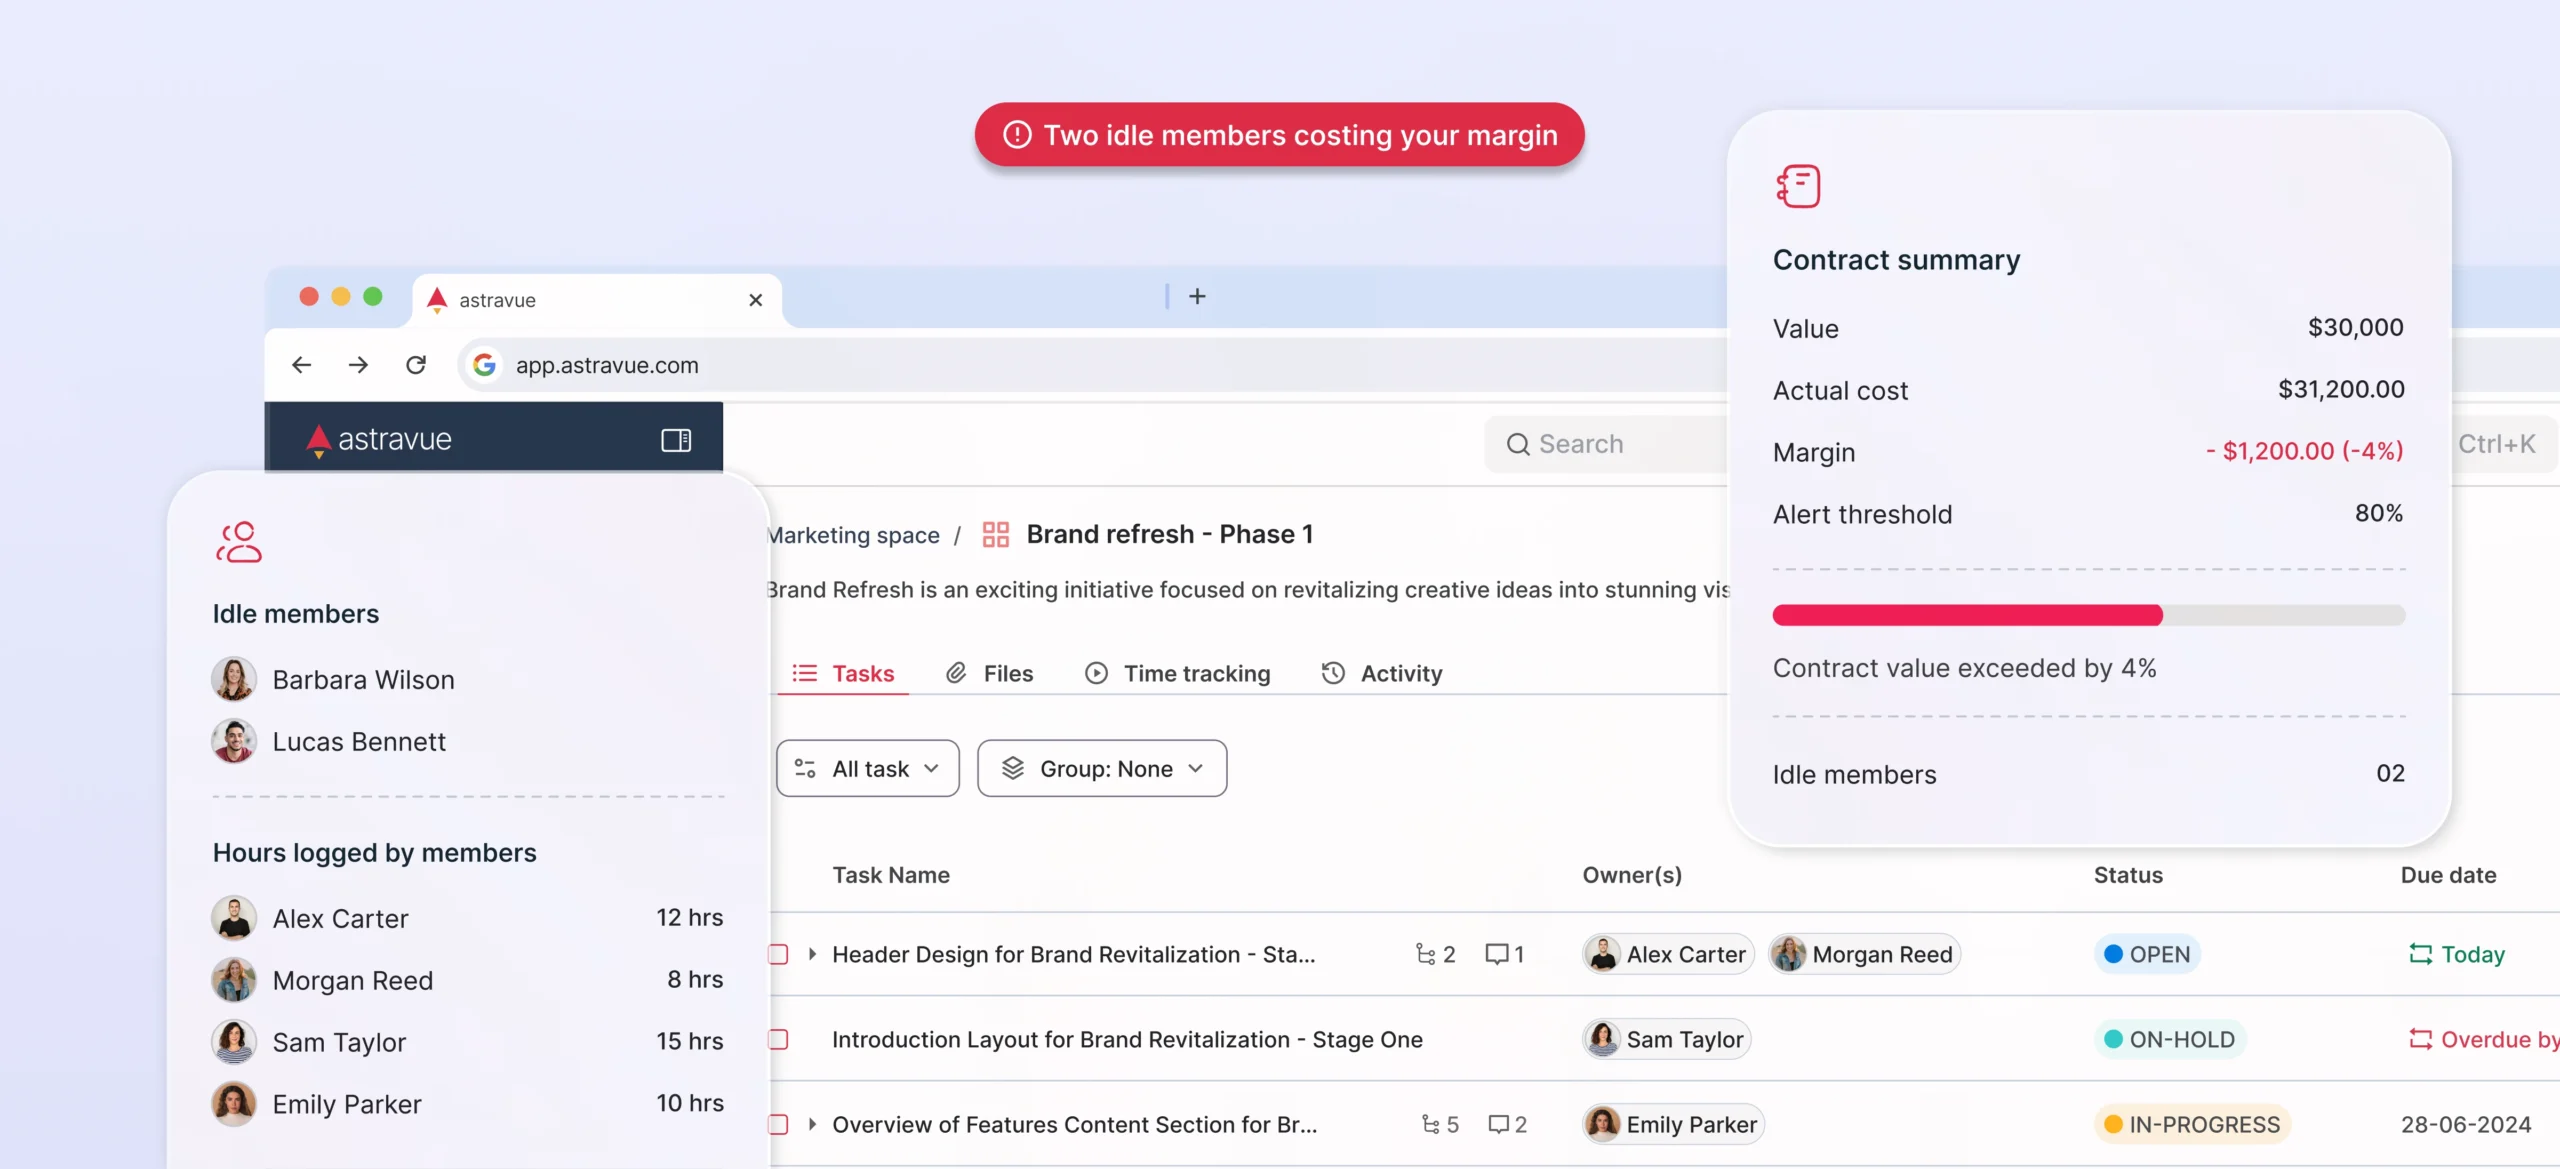Click the idle members people icon

click(239, 542)
